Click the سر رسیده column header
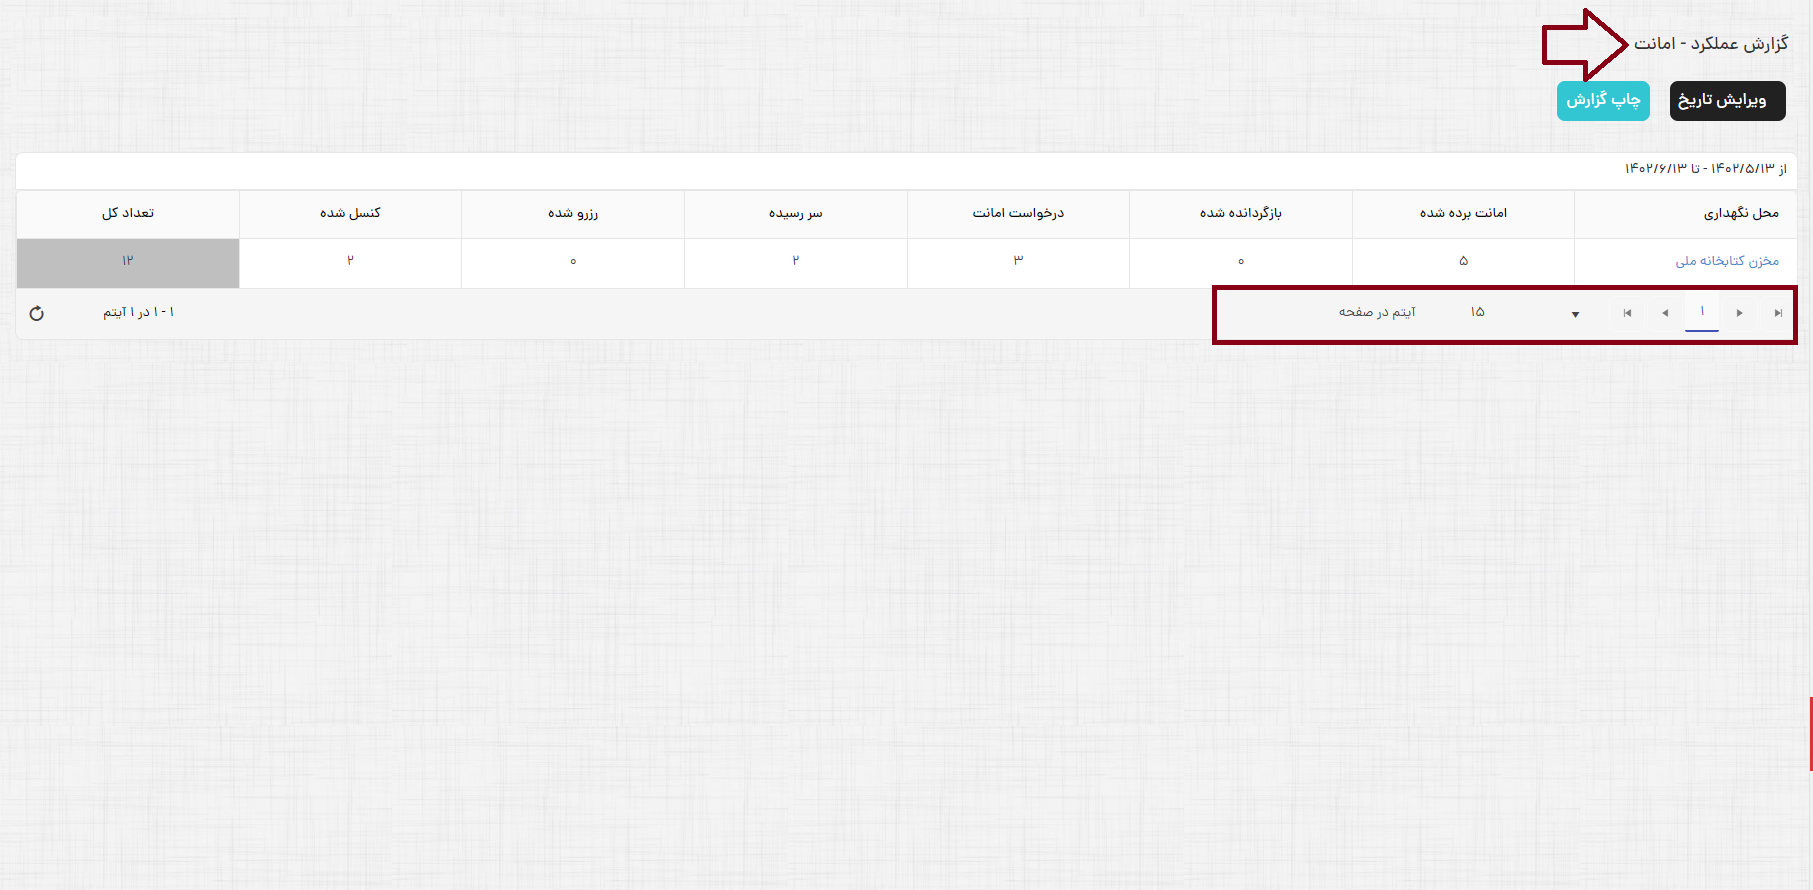This screenshot has height=890, width=1813. coord(795,213)
